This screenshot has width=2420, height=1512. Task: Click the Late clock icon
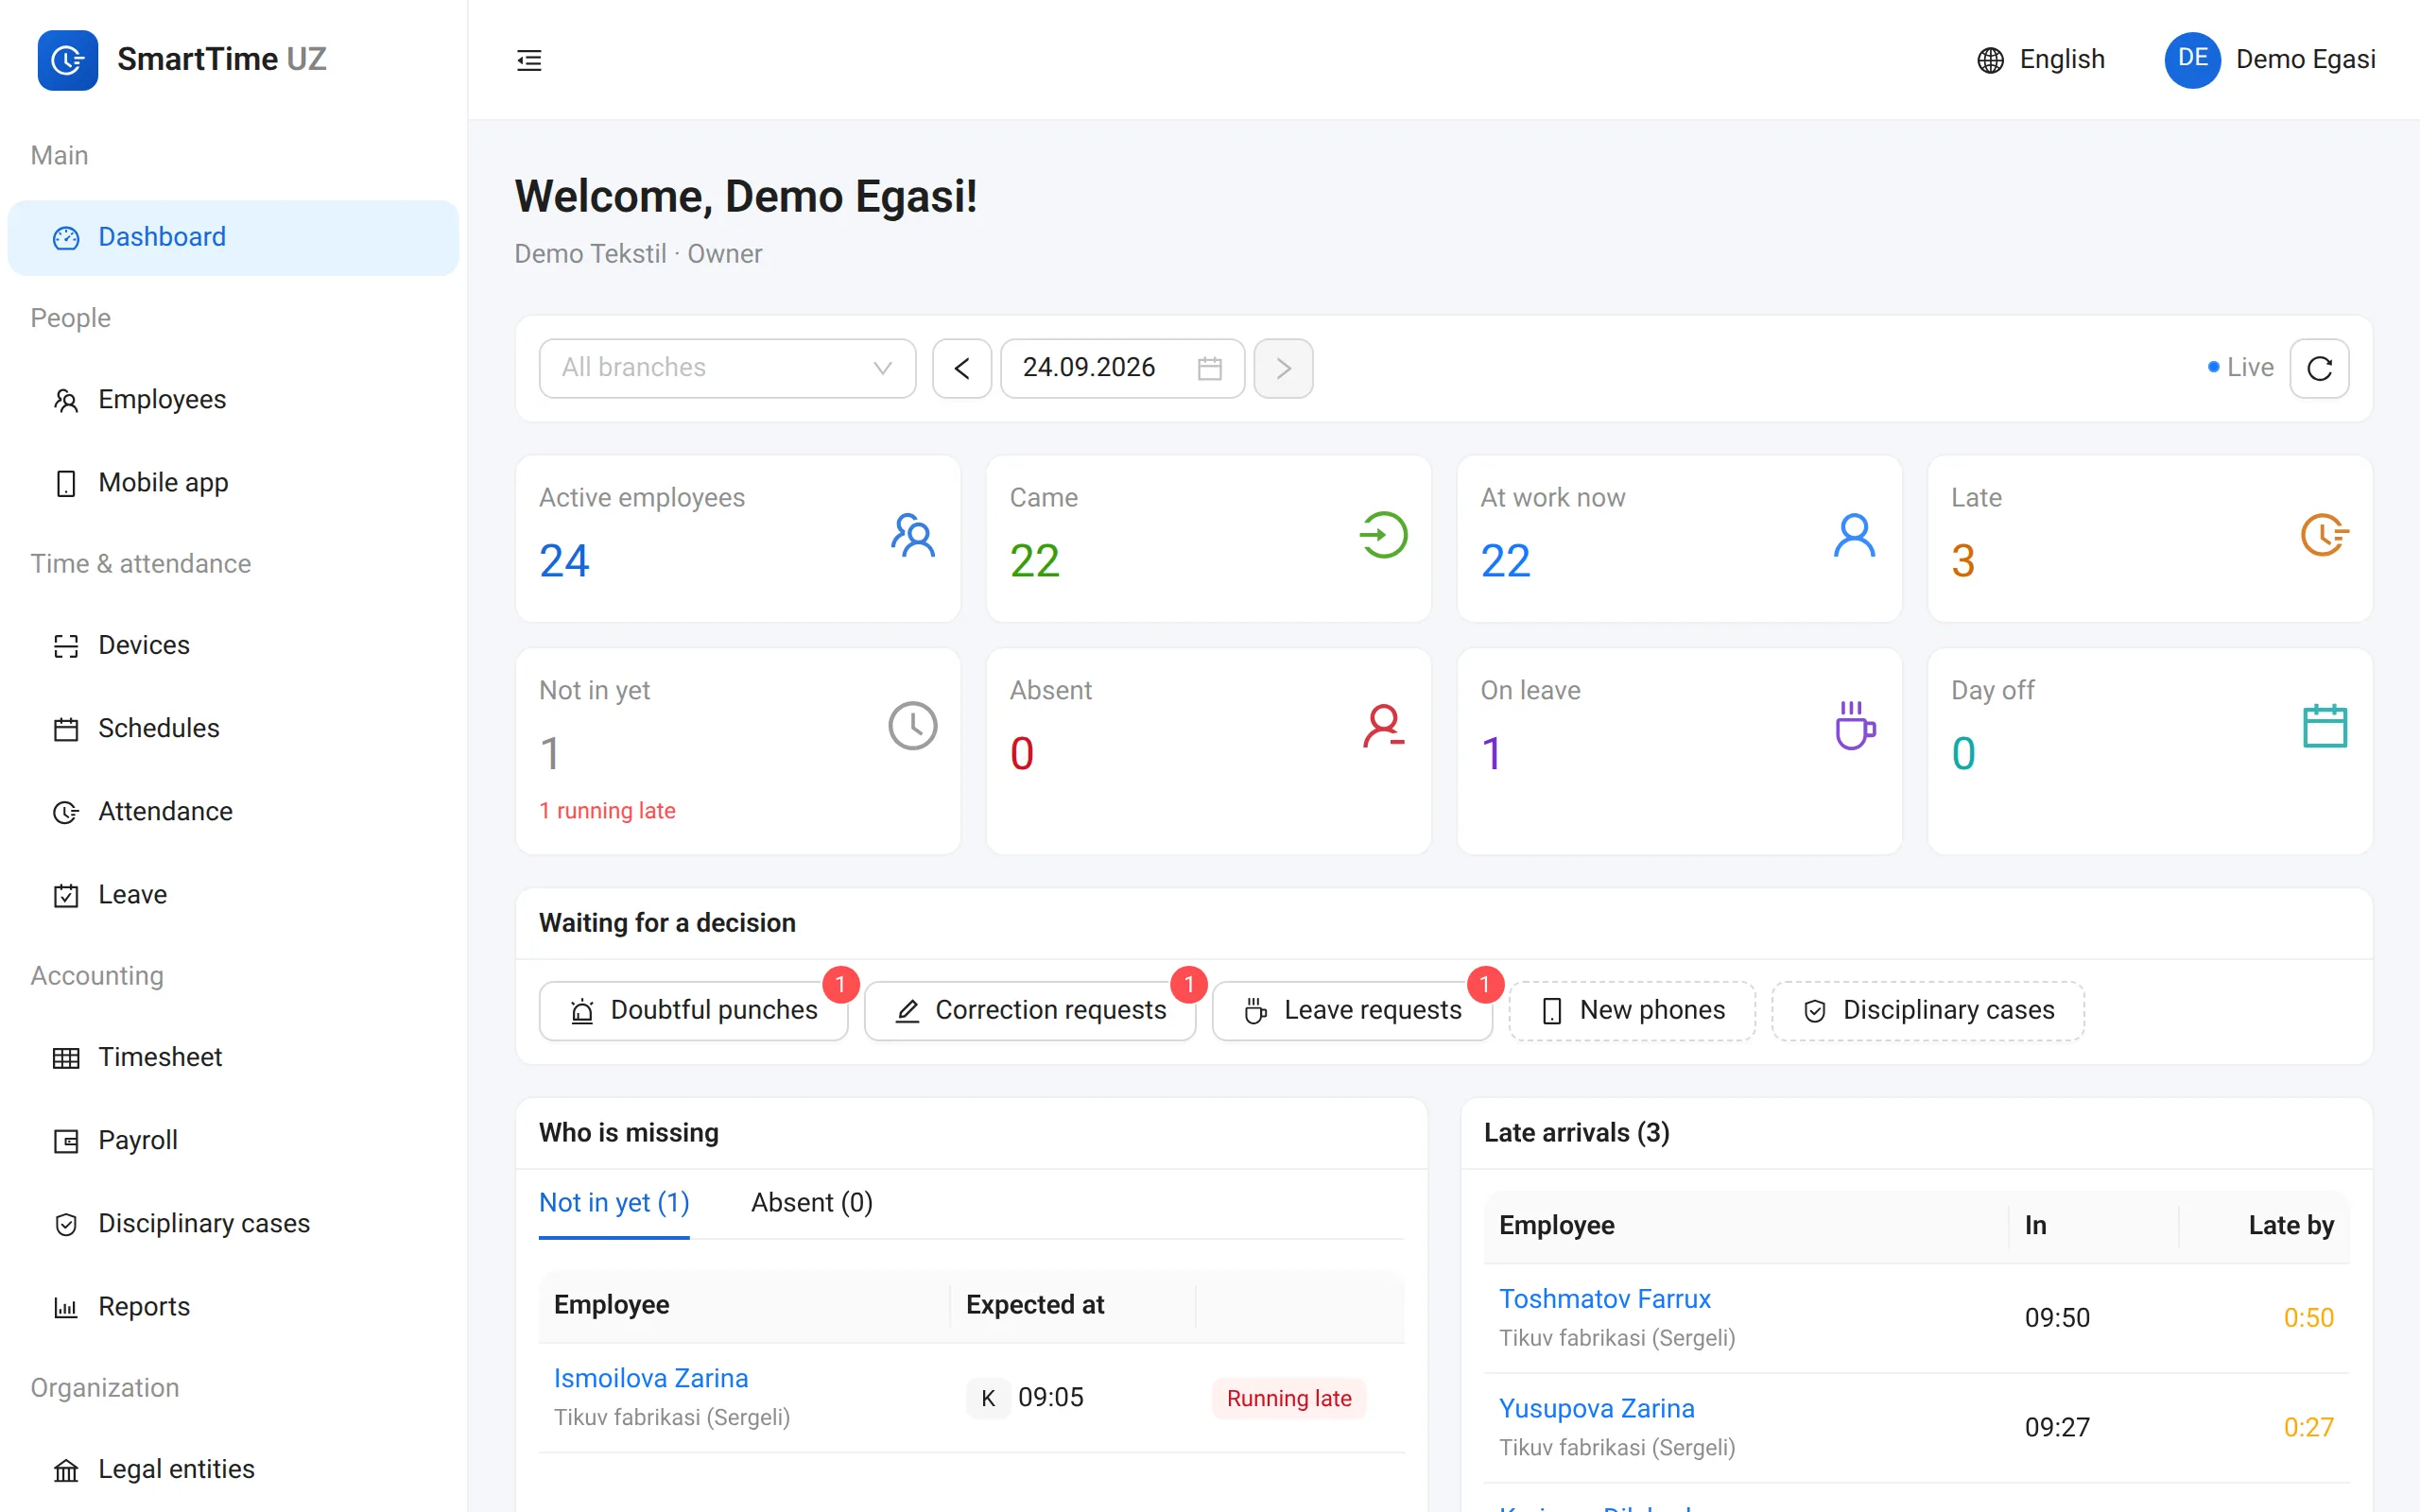[2325, 535]
